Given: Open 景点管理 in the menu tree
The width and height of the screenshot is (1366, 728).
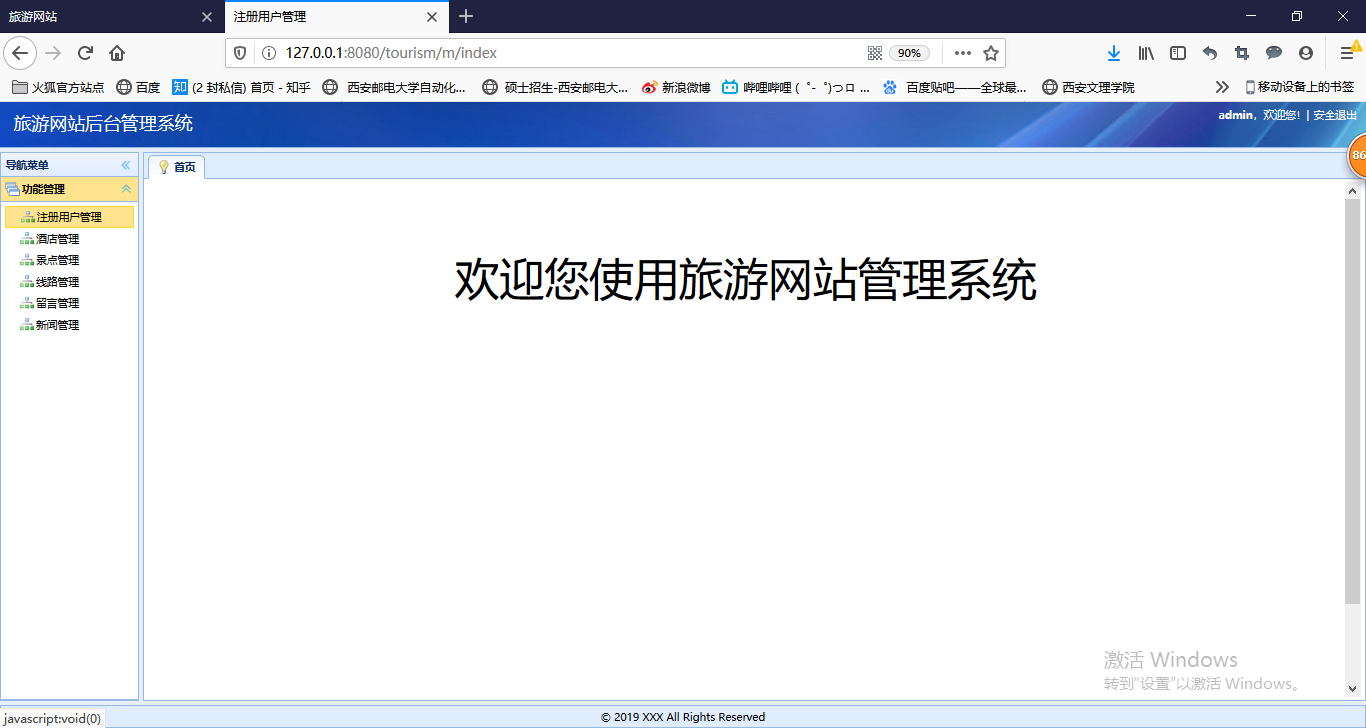Looking at the screenshot, I should tap(57, 260).
